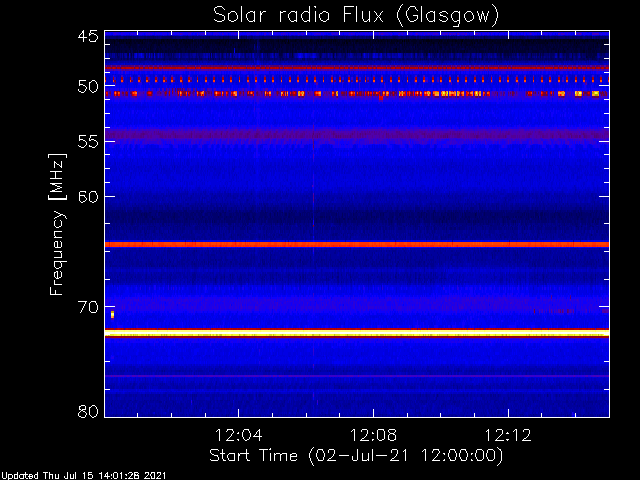The height and width of the screenshot is (480, 640).
Task: Click the 12:04 time tick label
Action: [238, 435]
